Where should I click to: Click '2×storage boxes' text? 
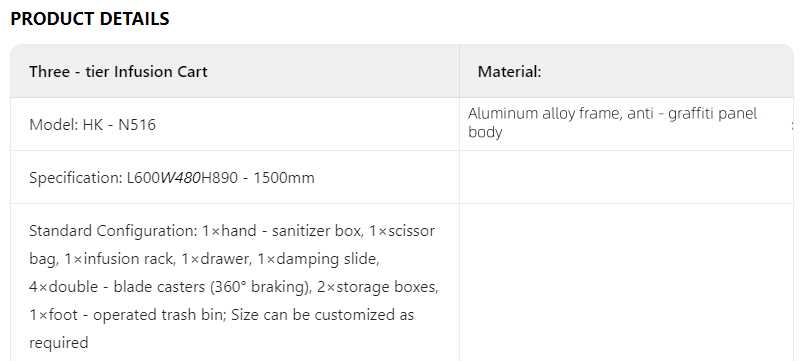376,286
